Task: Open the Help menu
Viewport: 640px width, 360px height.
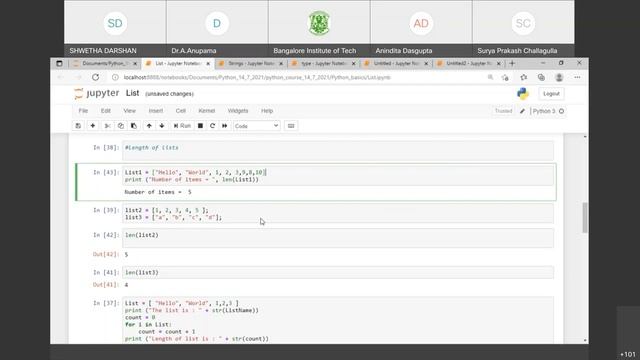Action: pyautogui.click(x=267, y=111)
